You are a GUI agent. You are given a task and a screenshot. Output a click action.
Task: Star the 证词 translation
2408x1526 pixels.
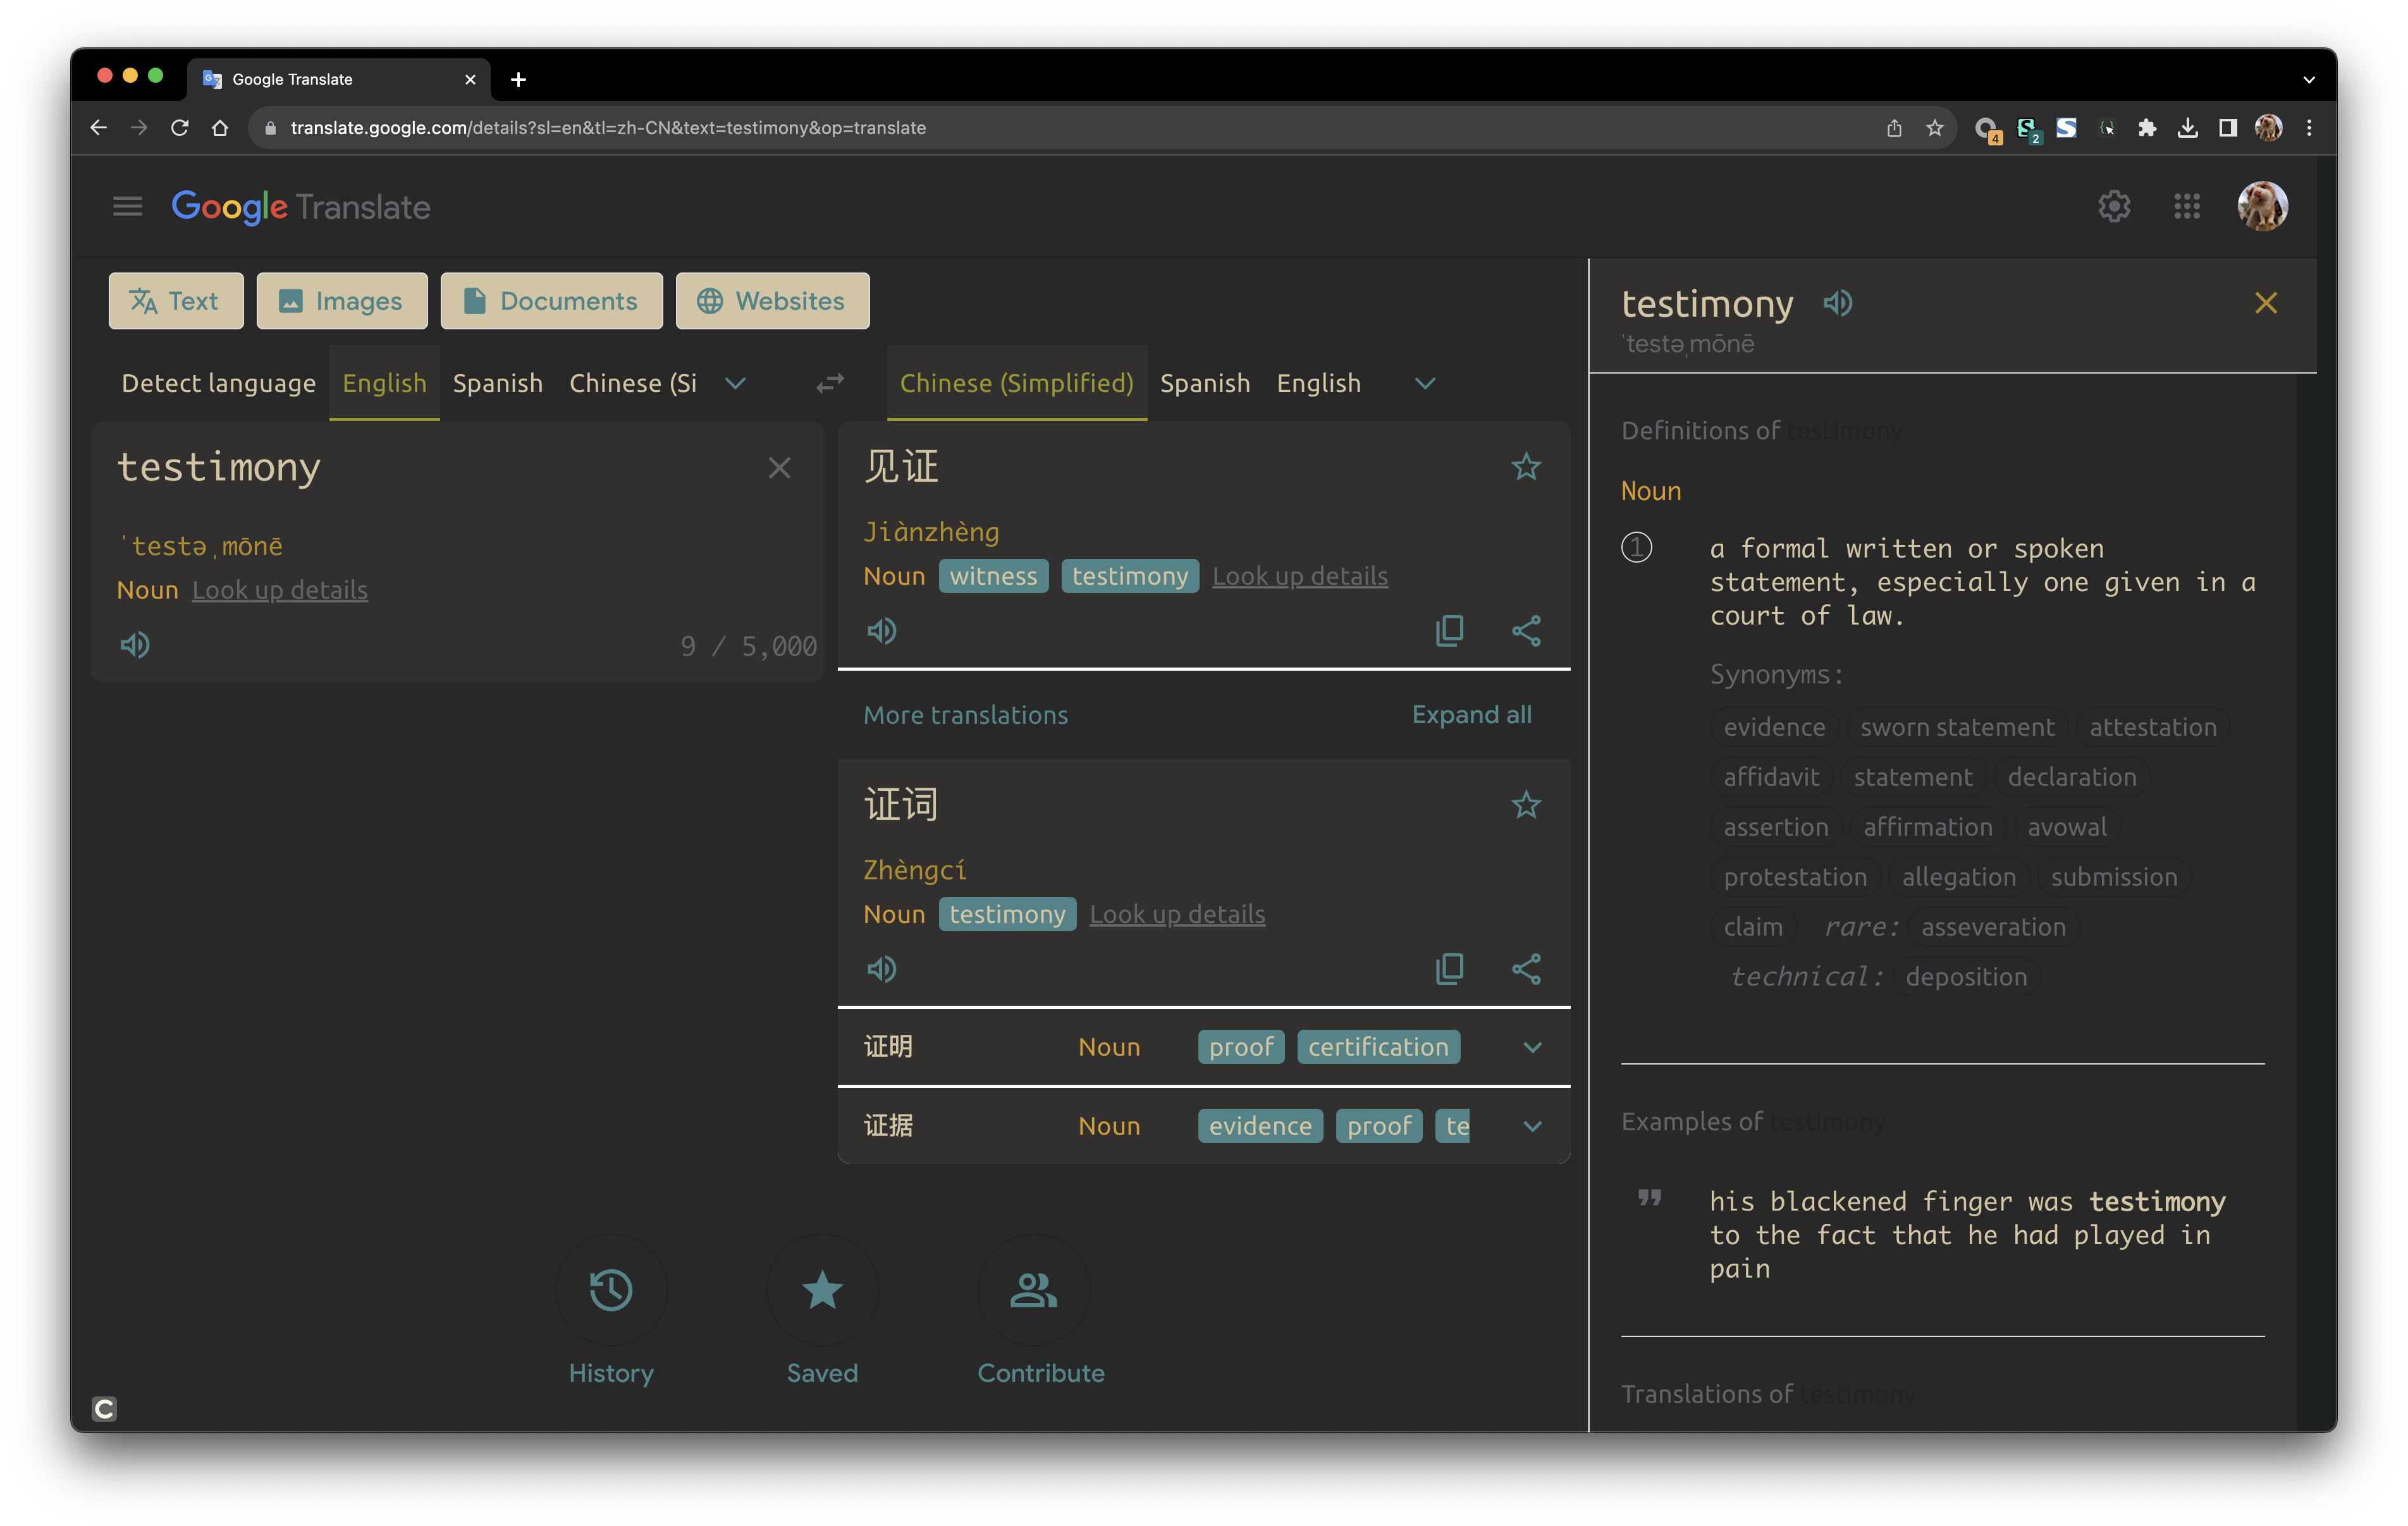(x=1525, y=804)
